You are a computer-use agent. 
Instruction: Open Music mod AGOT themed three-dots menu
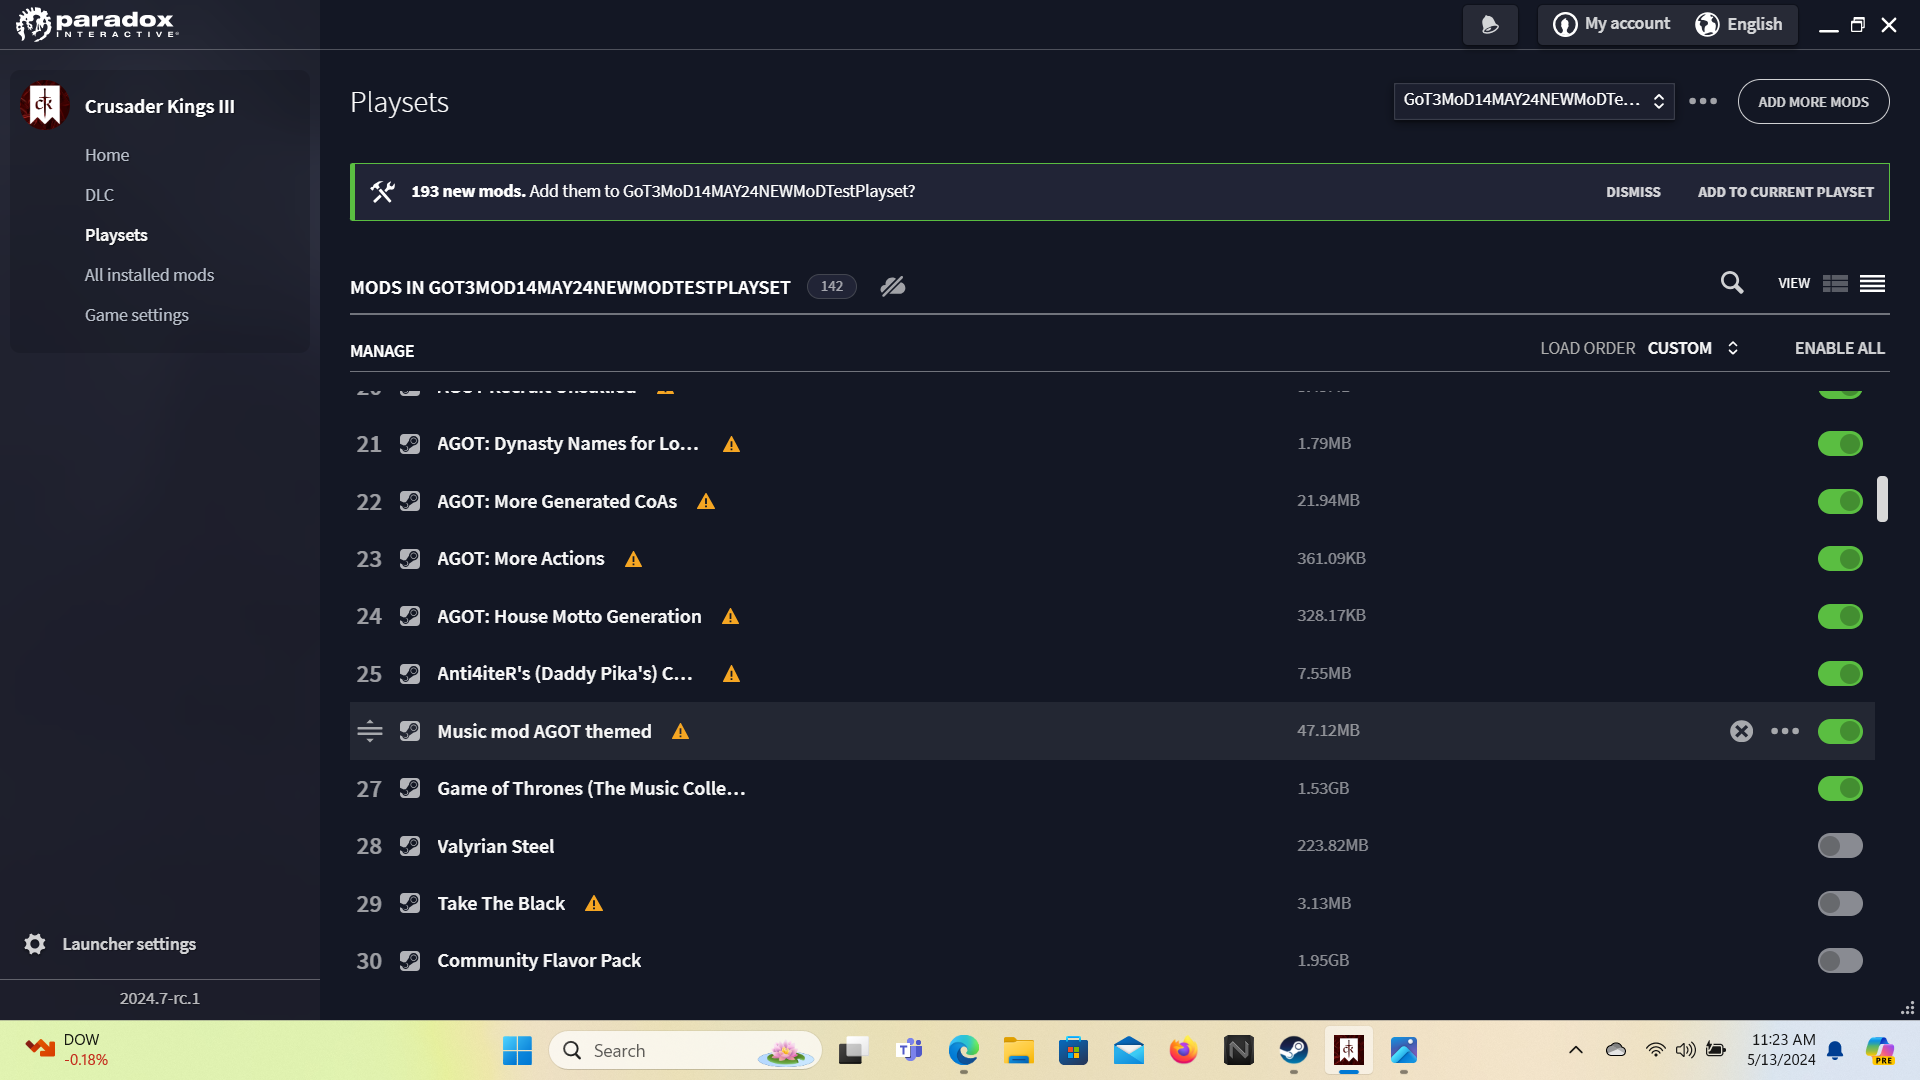pos(1785,731)
